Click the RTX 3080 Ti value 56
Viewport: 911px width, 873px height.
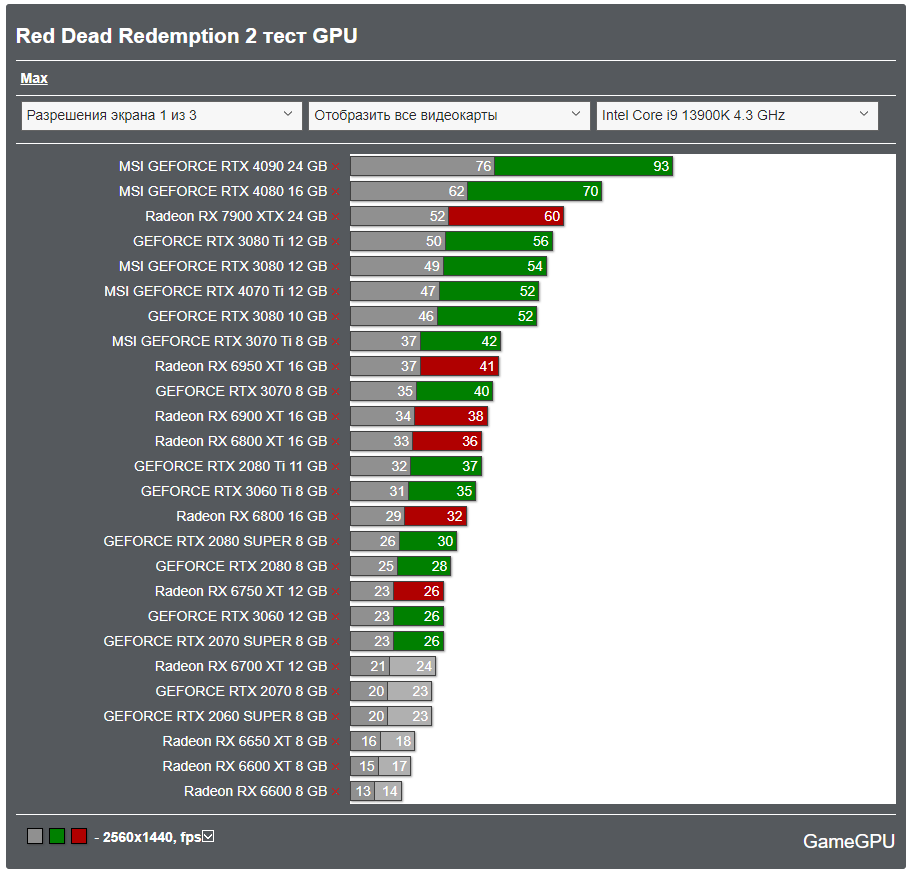click(540, 242)
